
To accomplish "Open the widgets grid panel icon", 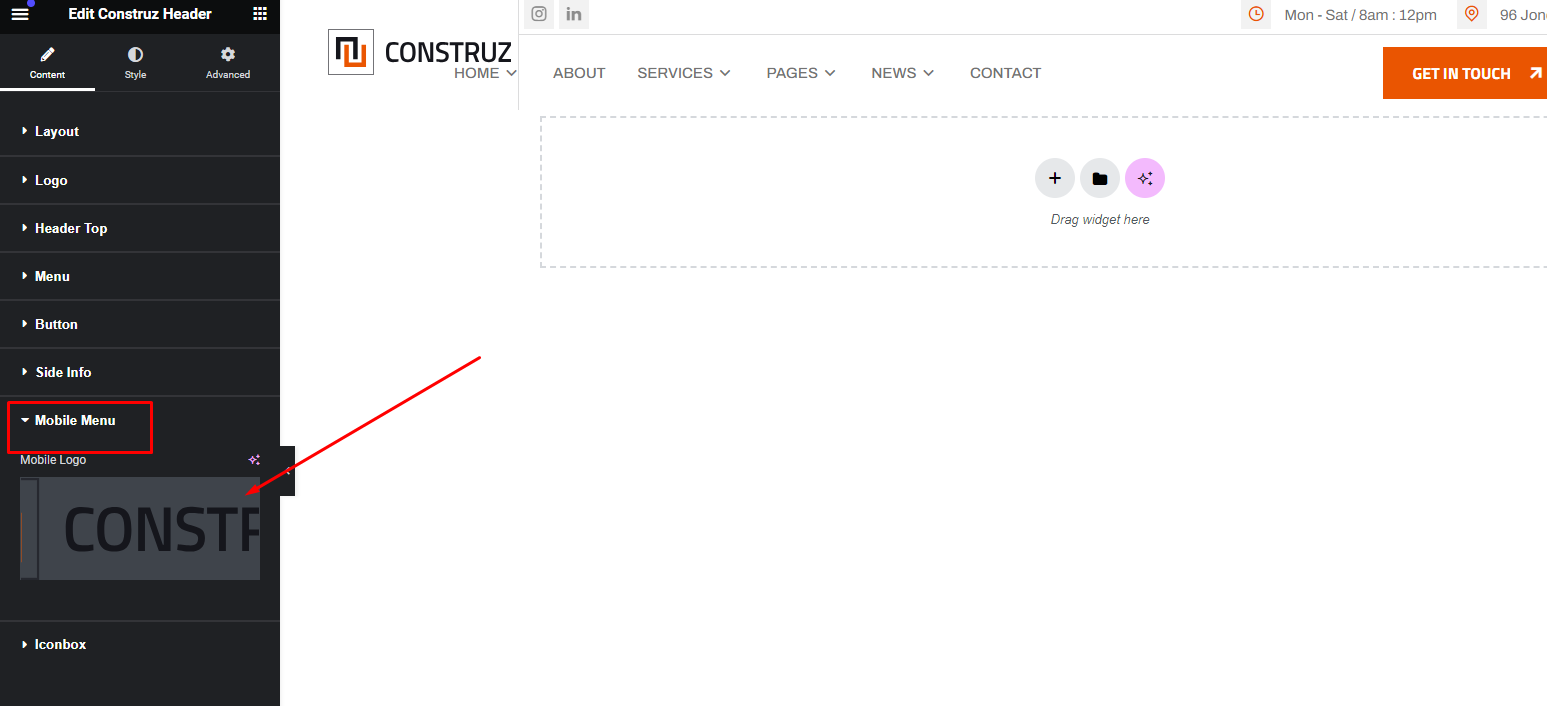I will click(x=260, y=14).
